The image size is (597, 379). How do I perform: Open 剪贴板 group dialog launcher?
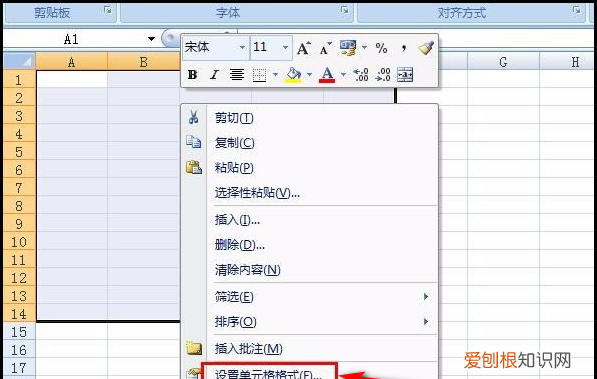(x=108, y=11)
